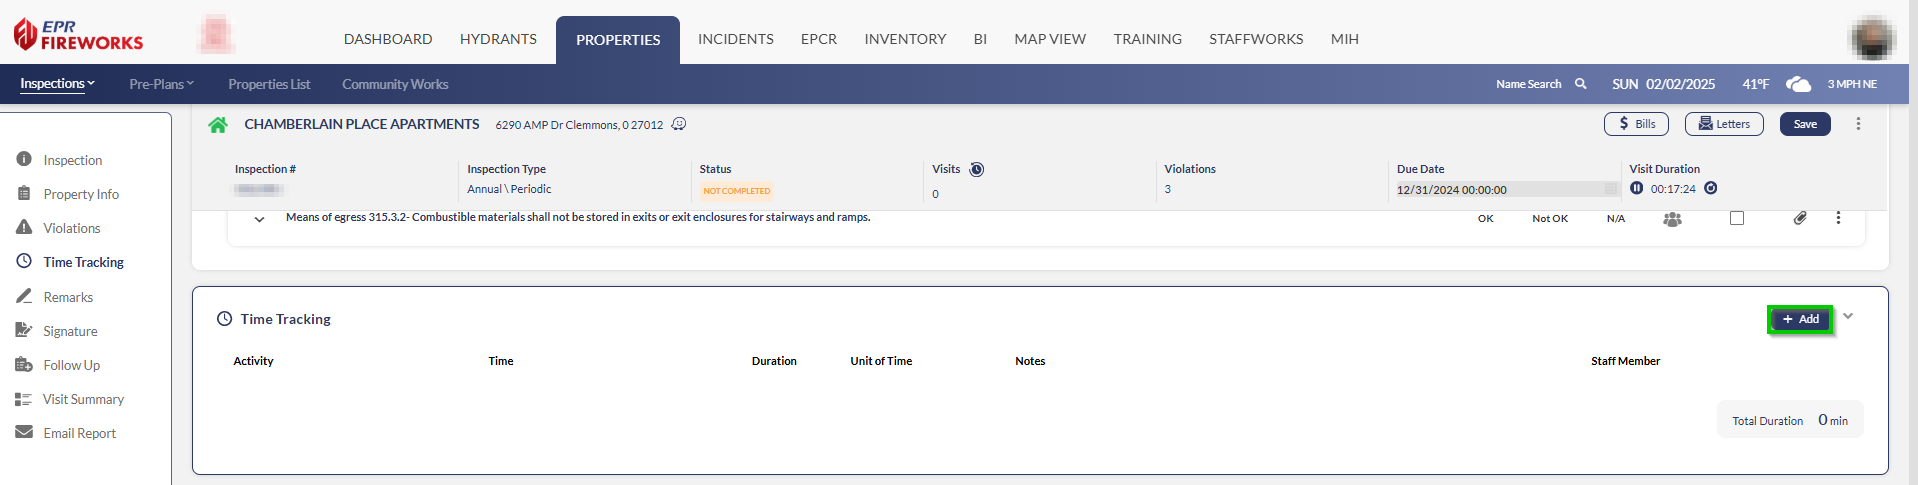Open the Inspections dropdown menu
Screen dimensions: 1918x485
click(x=57, y=84)
